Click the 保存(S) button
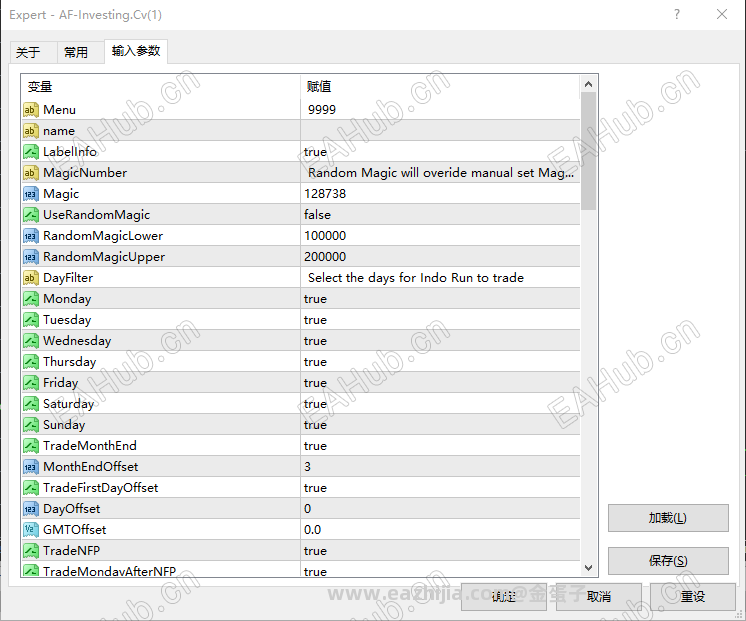This screenshot has width=746, height=621. point(668,561)
